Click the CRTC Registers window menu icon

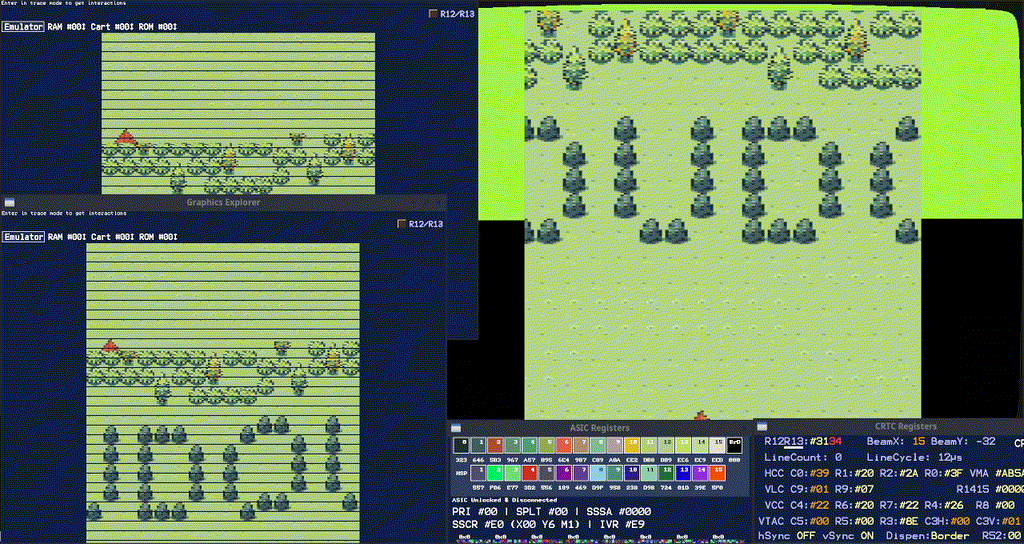(x=762, y=427)
